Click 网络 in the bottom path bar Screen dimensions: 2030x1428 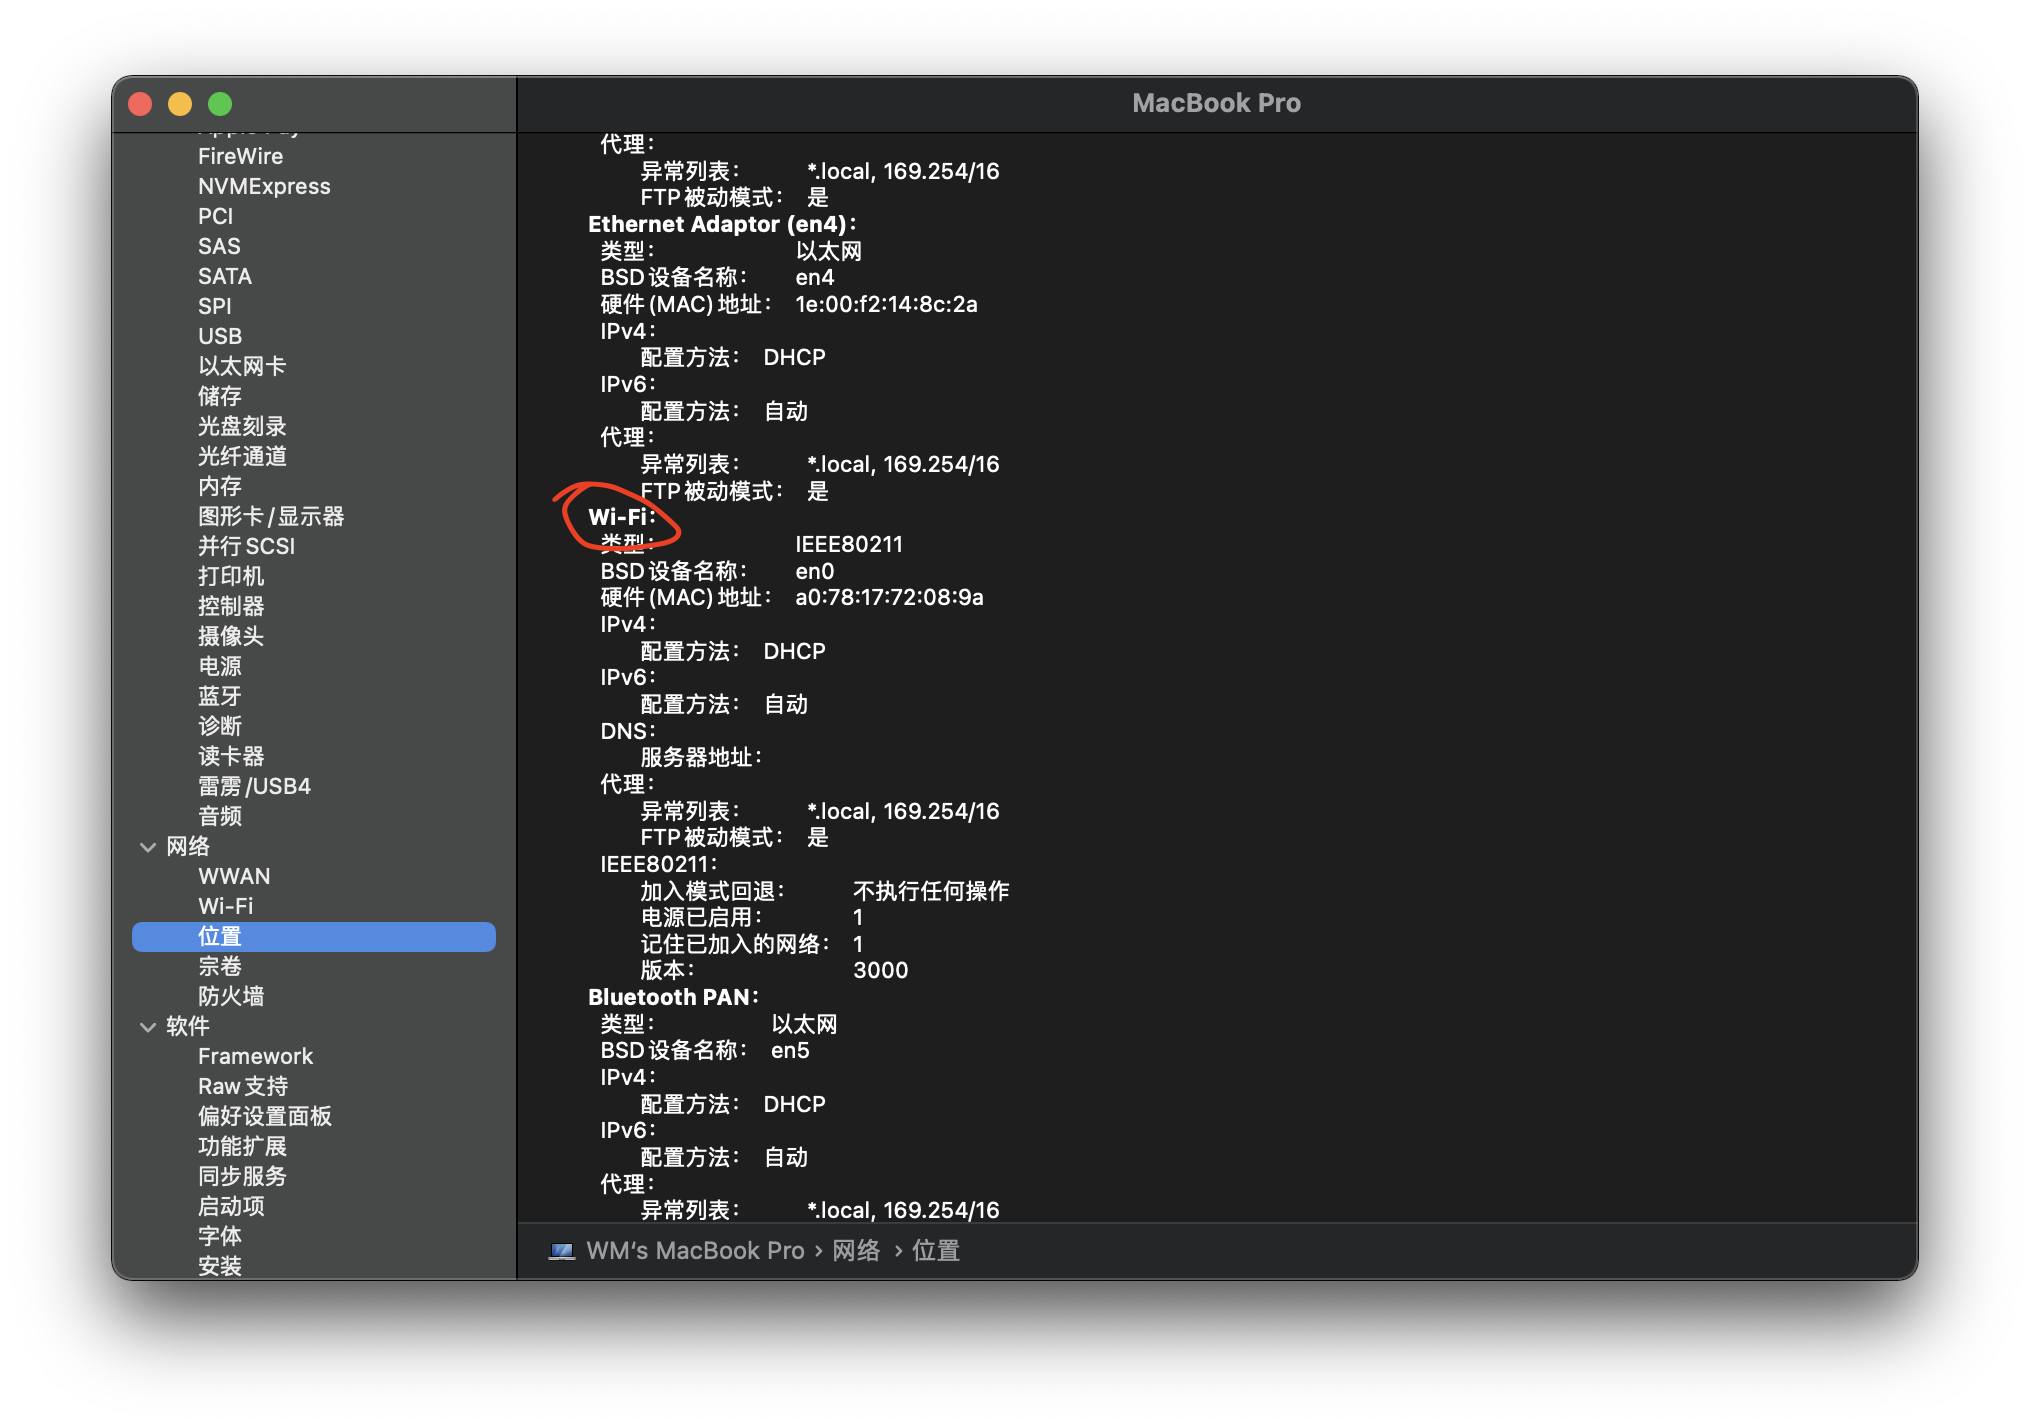pyautogui.click(x=857, y=1251)
